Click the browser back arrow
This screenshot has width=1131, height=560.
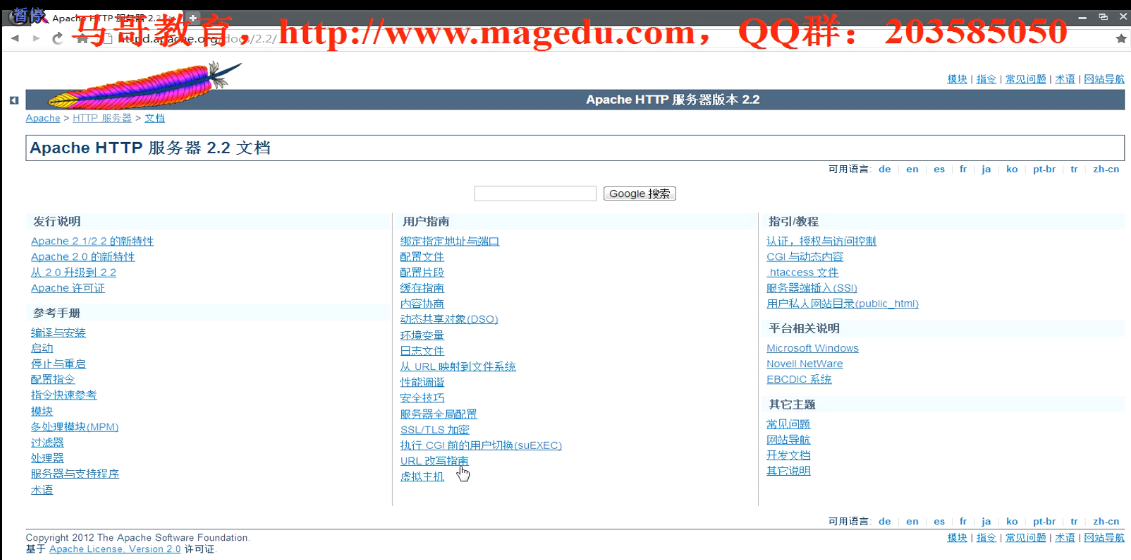(15, 38)
